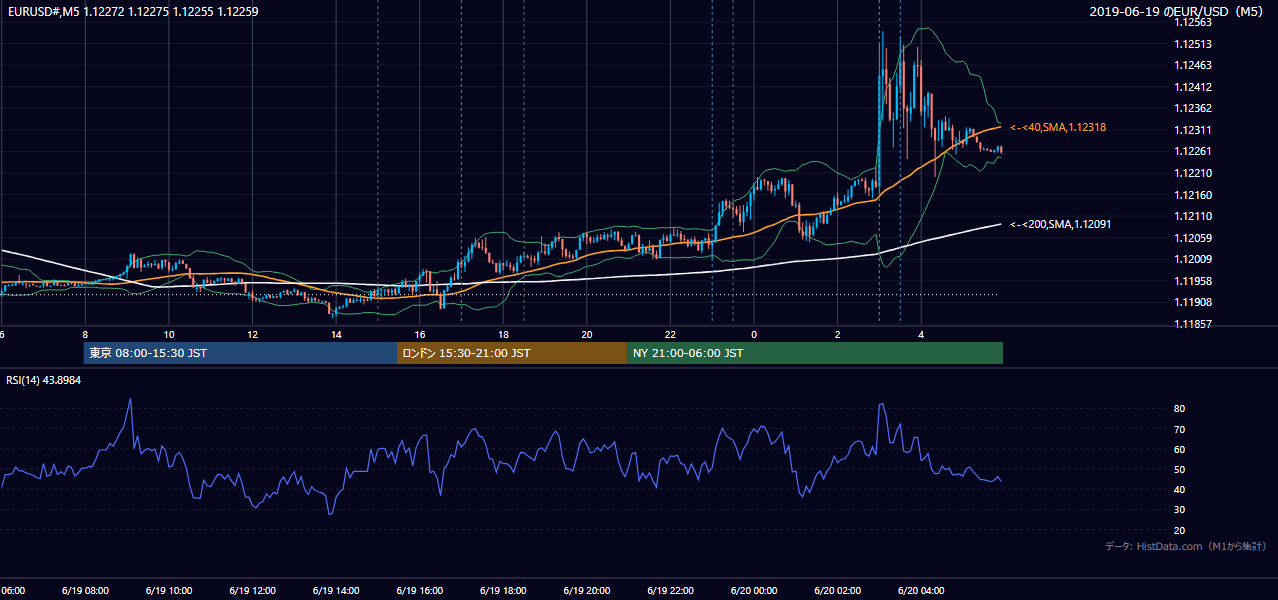1278x600 pixels.
Task: Click RSI axis level 80
Action: click(1180, 409)
